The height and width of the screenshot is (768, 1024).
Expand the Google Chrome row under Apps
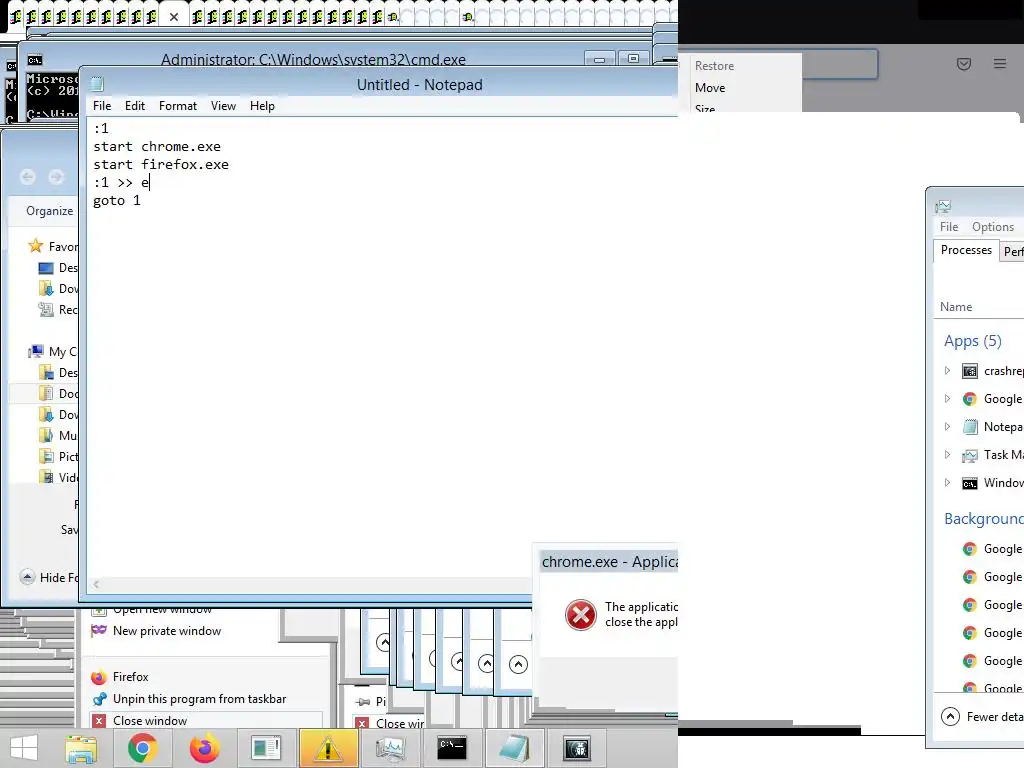pyautogui.click(x=947, y=398)
